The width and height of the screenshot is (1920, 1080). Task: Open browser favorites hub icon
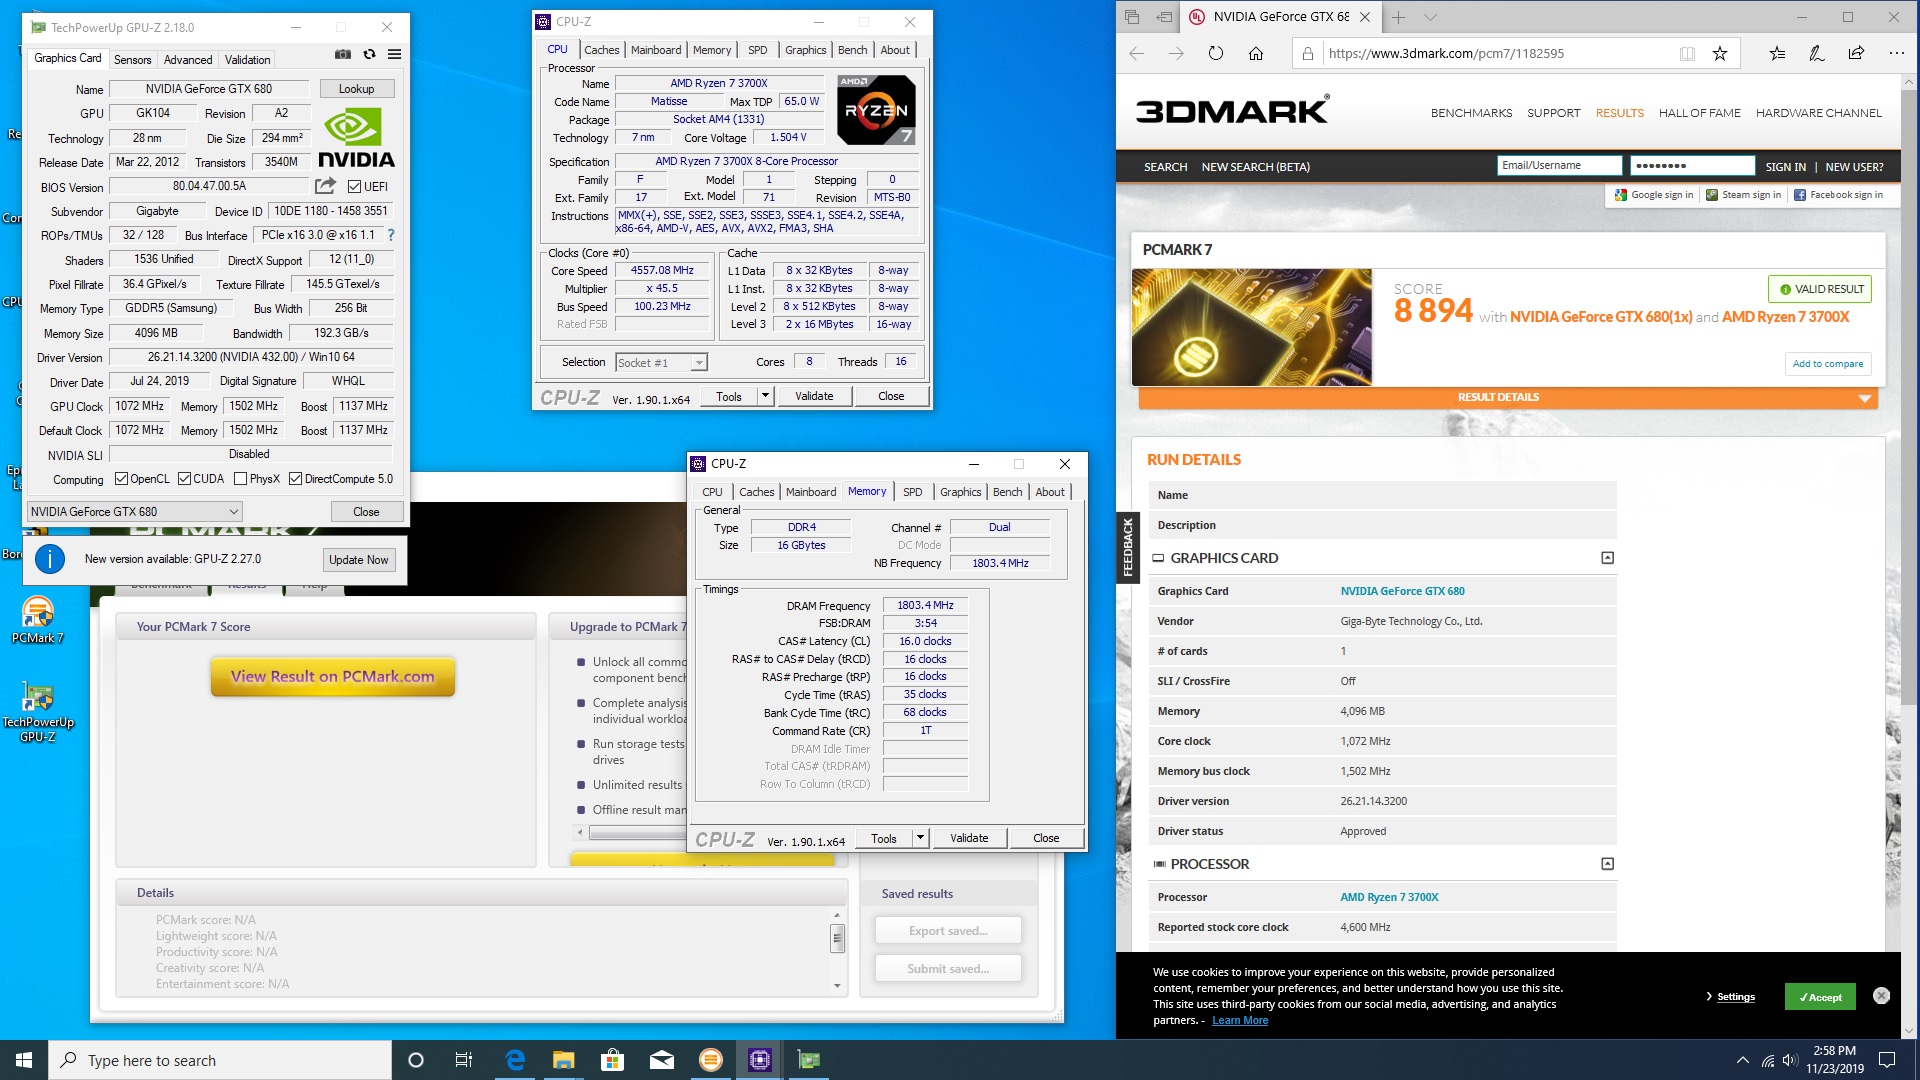tap(1777, 54)
